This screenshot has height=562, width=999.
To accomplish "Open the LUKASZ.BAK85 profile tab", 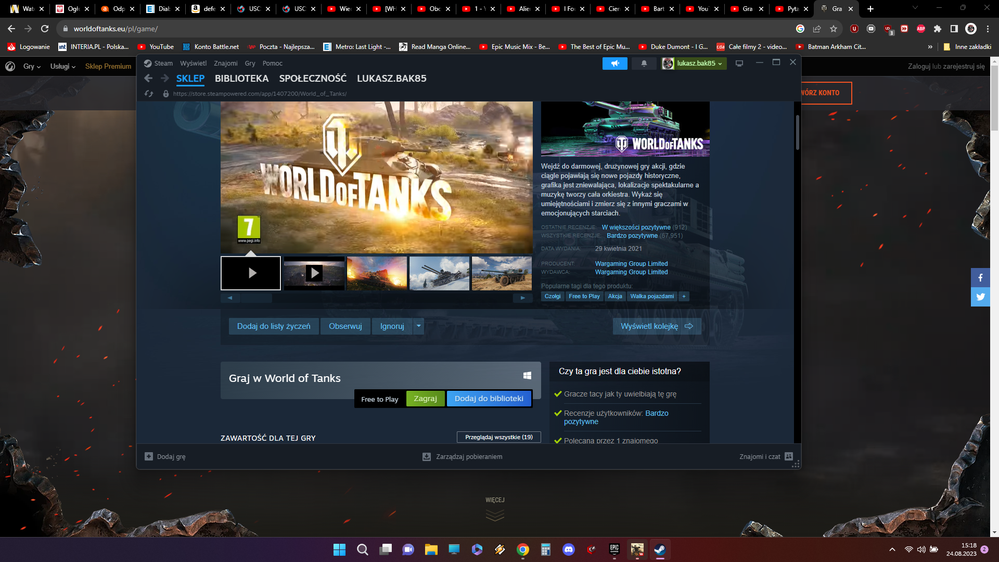I will [392, 78].
